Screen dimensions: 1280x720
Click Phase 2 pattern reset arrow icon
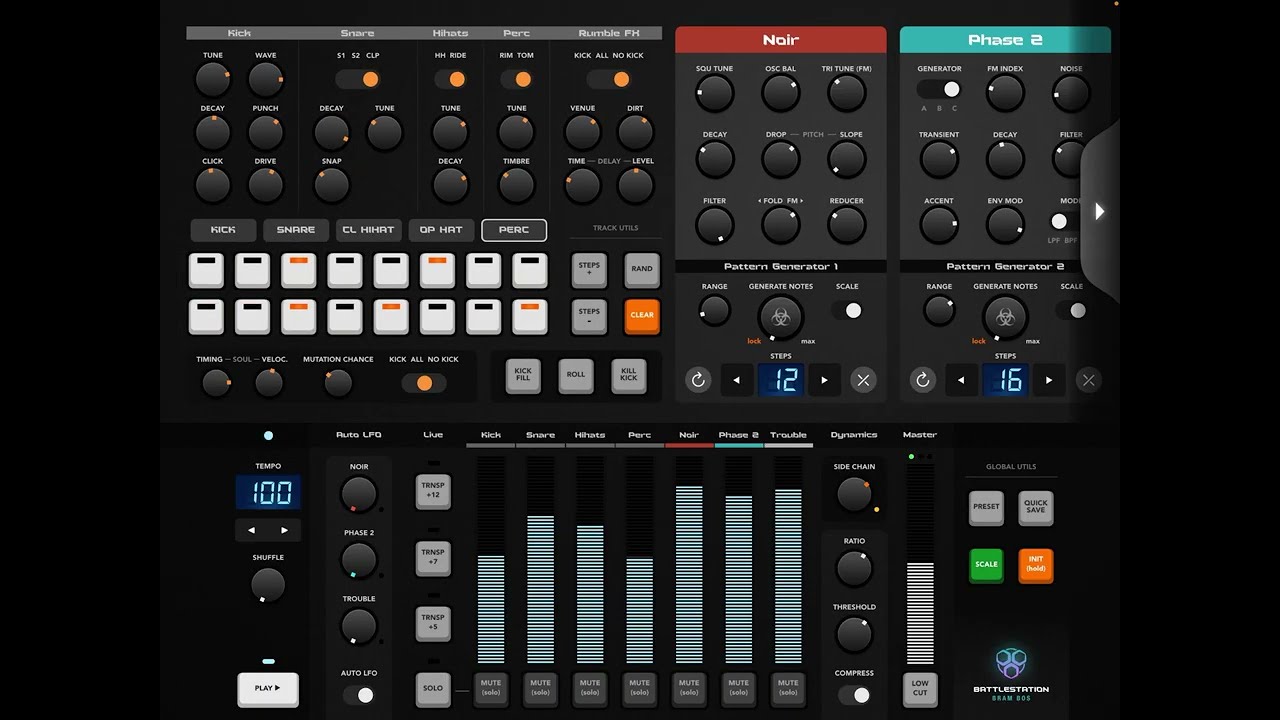point(923,380)
